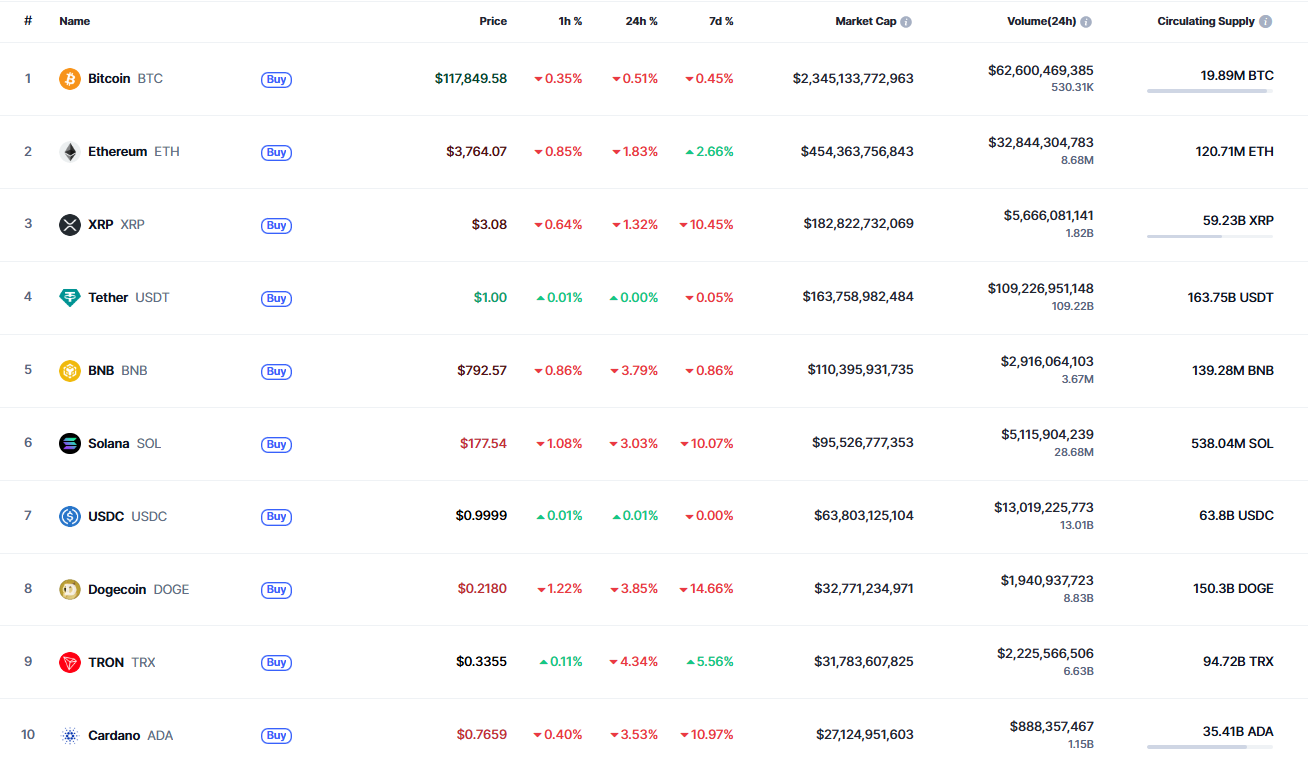Click the Bitcoin coin logo icon
Image resolution: width=1308 pixels, height=760 pixels.
coord(70,79)
